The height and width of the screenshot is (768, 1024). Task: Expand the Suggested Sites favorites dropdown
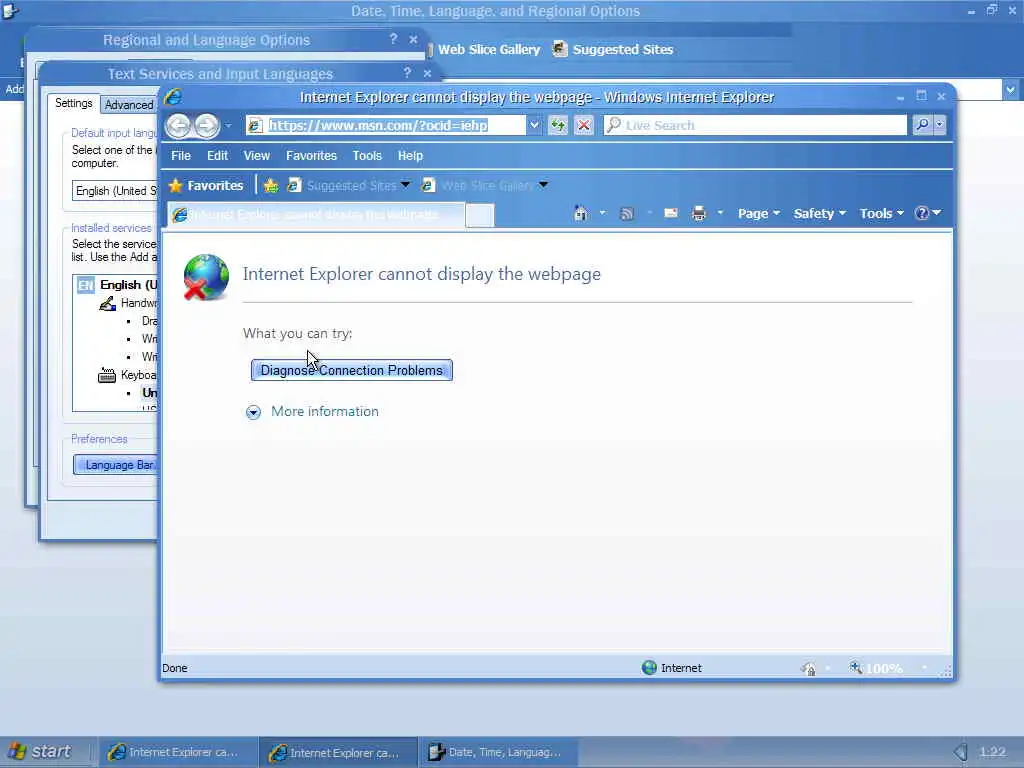tap(406, 185)
